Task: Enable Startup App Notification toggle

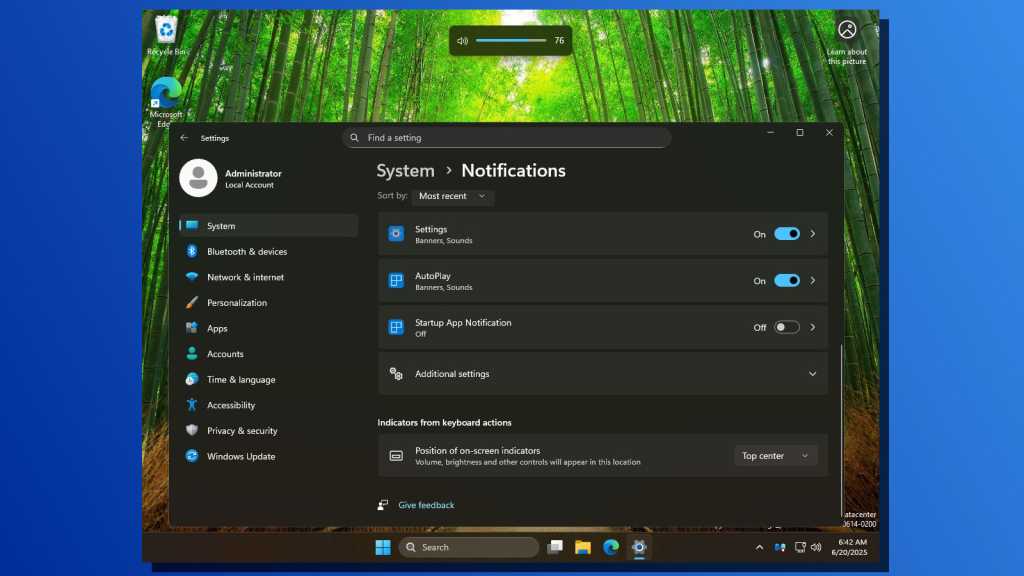Action: point(787,327)
